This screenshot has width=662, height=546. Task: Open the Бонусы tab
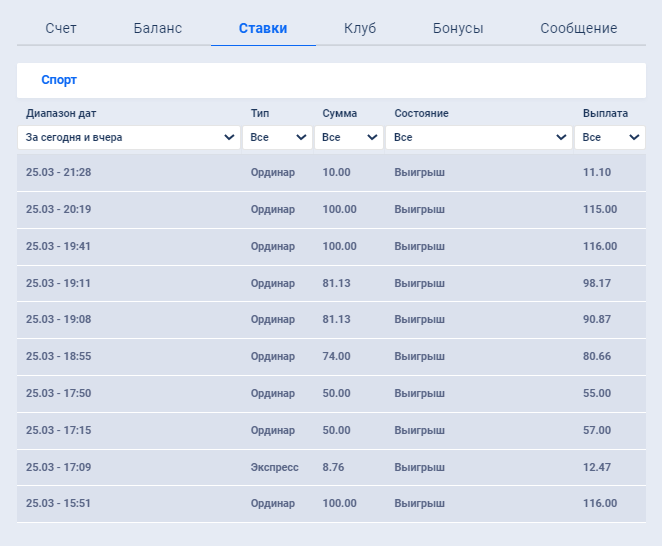click(x=458, y=28)
